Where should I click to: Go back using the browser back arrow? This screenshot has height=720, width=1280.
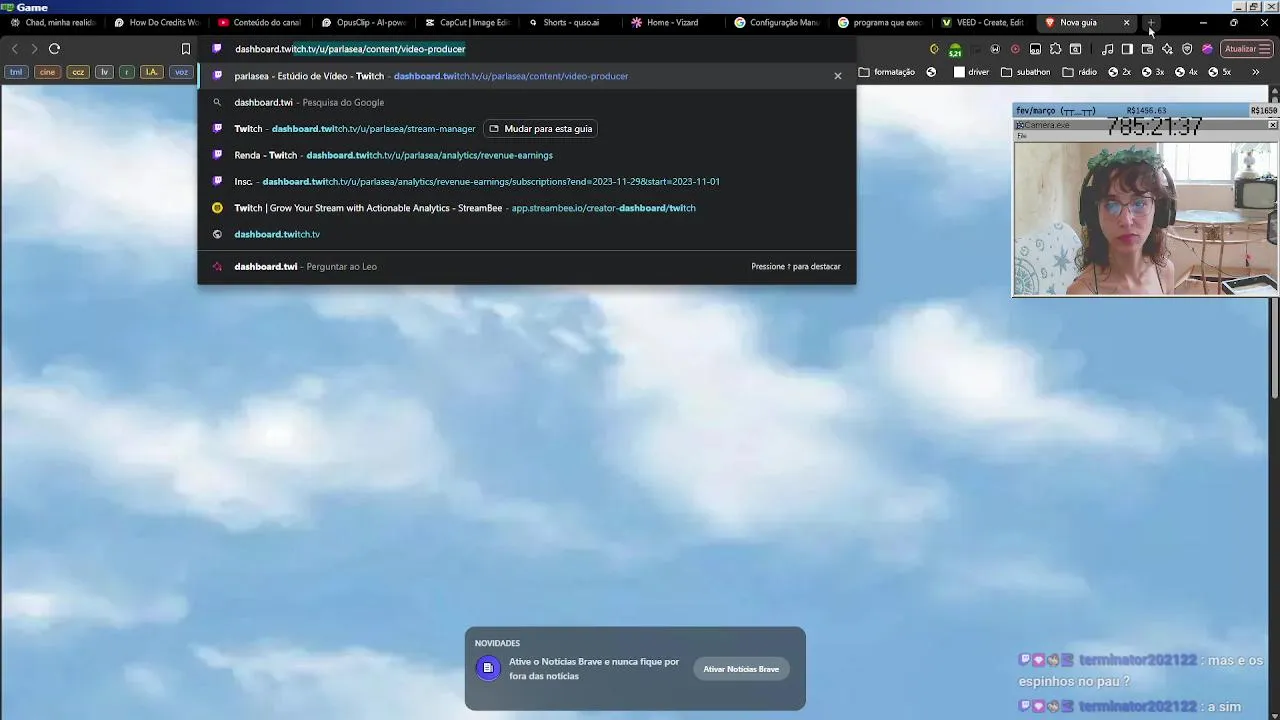[x=14, y=48]
